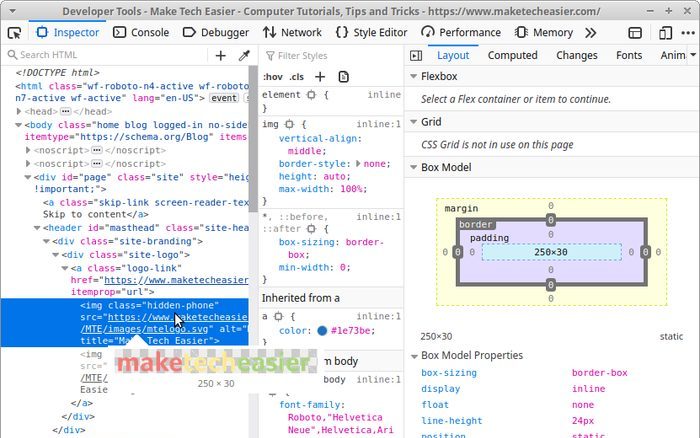Screen dimensions: 700x438
Task: Expand the second noscript node
Action: (x=28, y=163)
